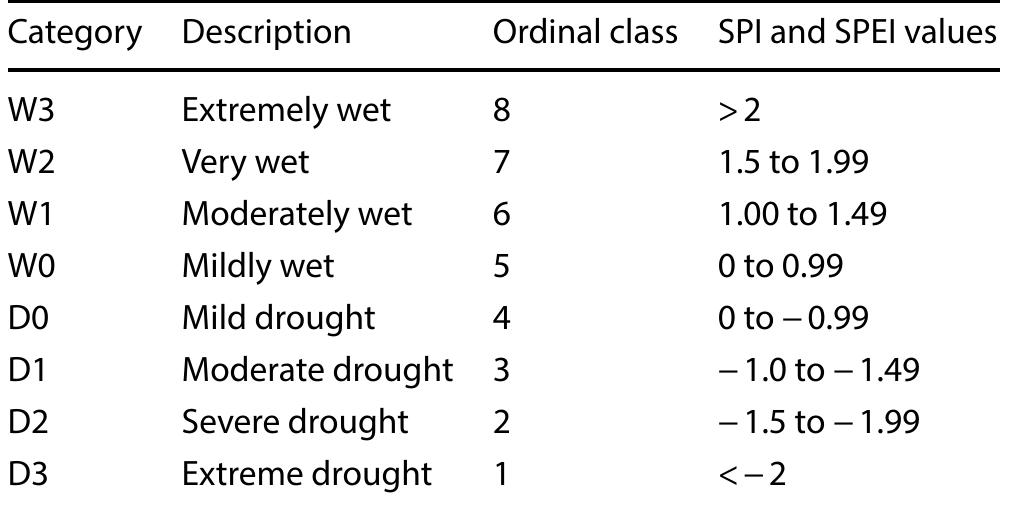The image size is (1010, 508).
Task: Click the Ordinal class column header
Action: tap(586, 33)
